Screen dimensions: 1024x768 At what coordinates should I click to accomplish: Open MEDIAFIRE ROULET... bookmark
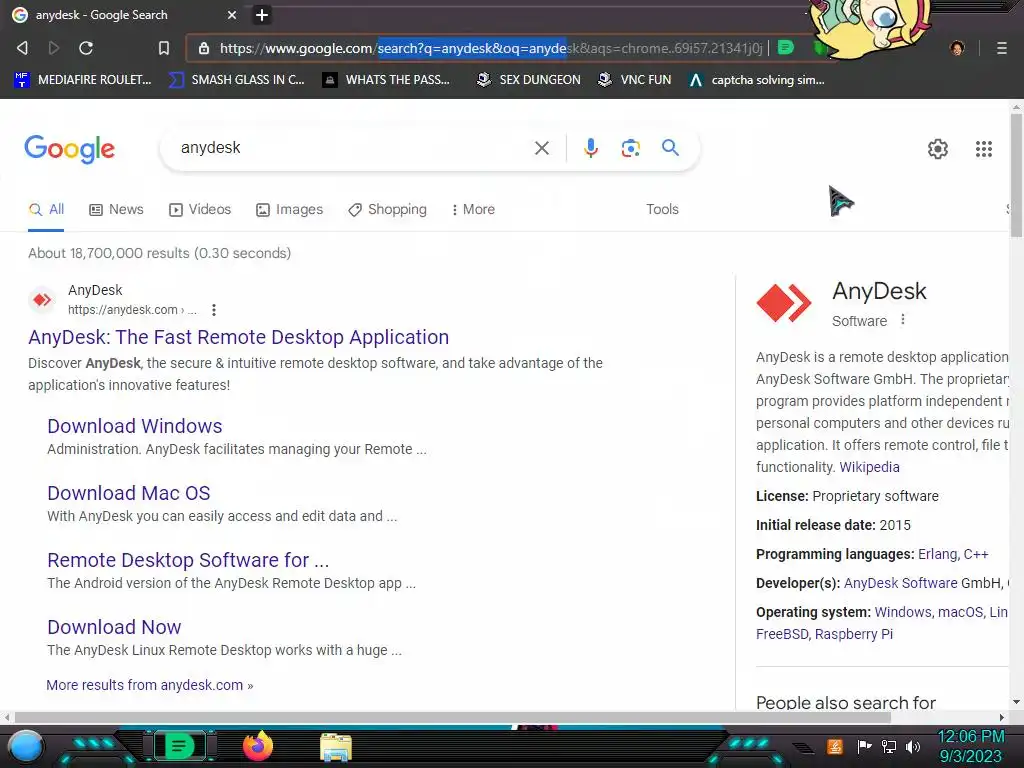pos(82,80)
